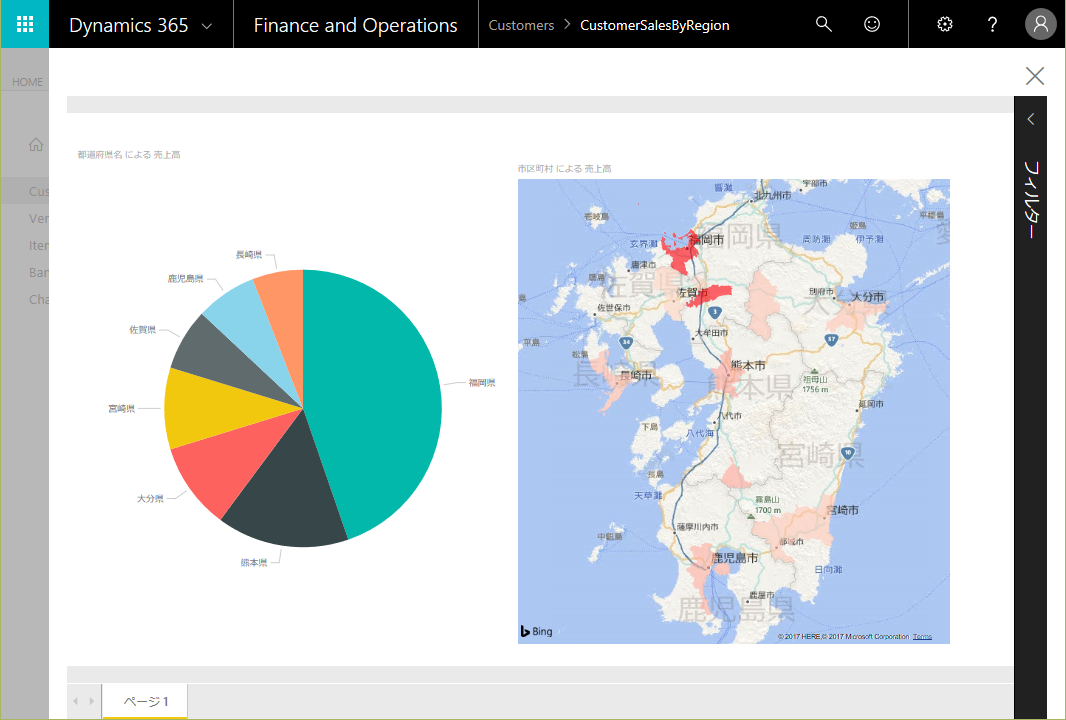
Task: Click the pie chart title 都道府県名 による 売上高
Action: 129,155
